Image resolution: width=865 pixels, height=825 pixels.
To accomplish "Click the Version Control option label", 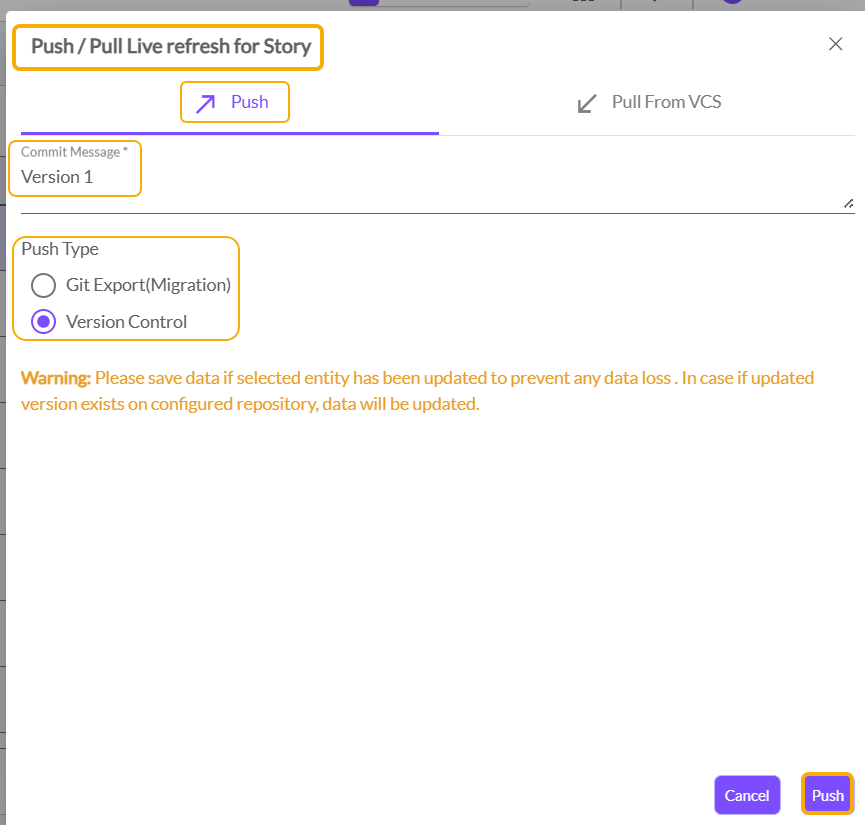I will coord(126,322).
